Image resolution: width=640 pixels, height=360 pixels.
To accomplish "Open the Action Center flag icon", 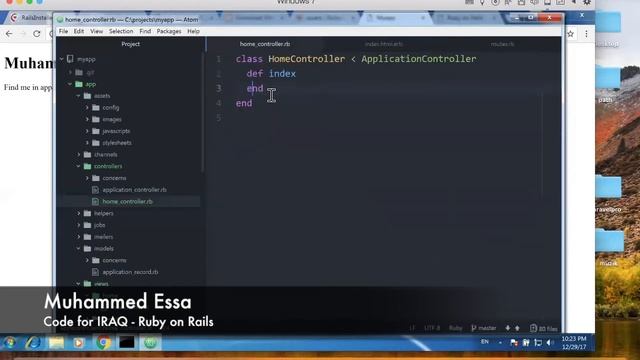I will [x=514, y=343].
